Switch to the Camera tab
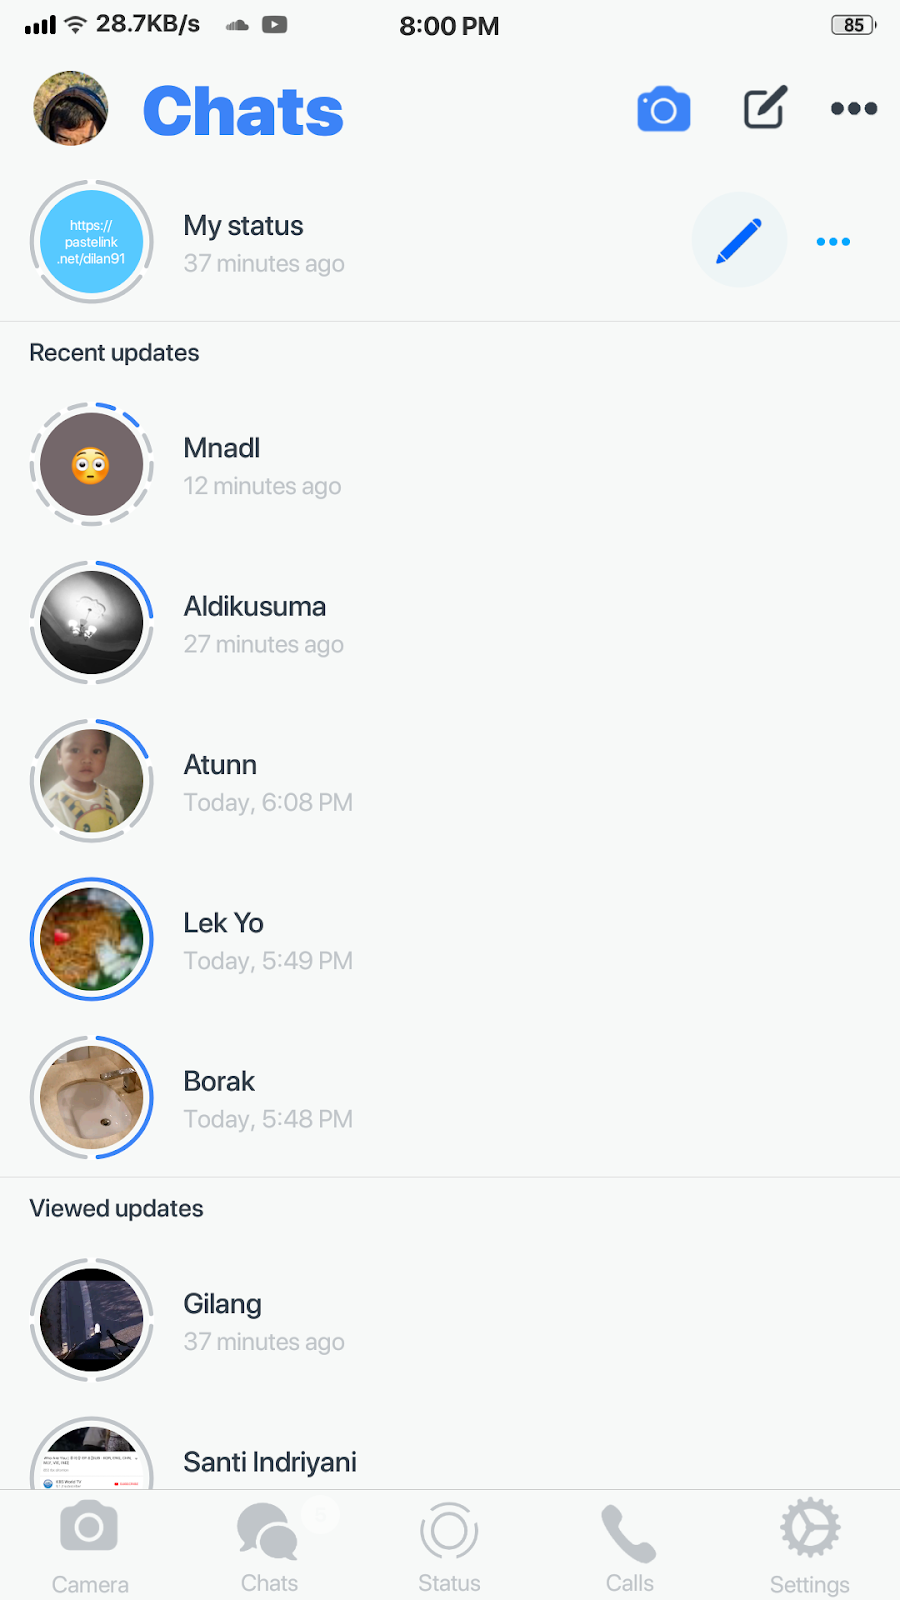The image size is (900, 1600). tap(90, 1546)
